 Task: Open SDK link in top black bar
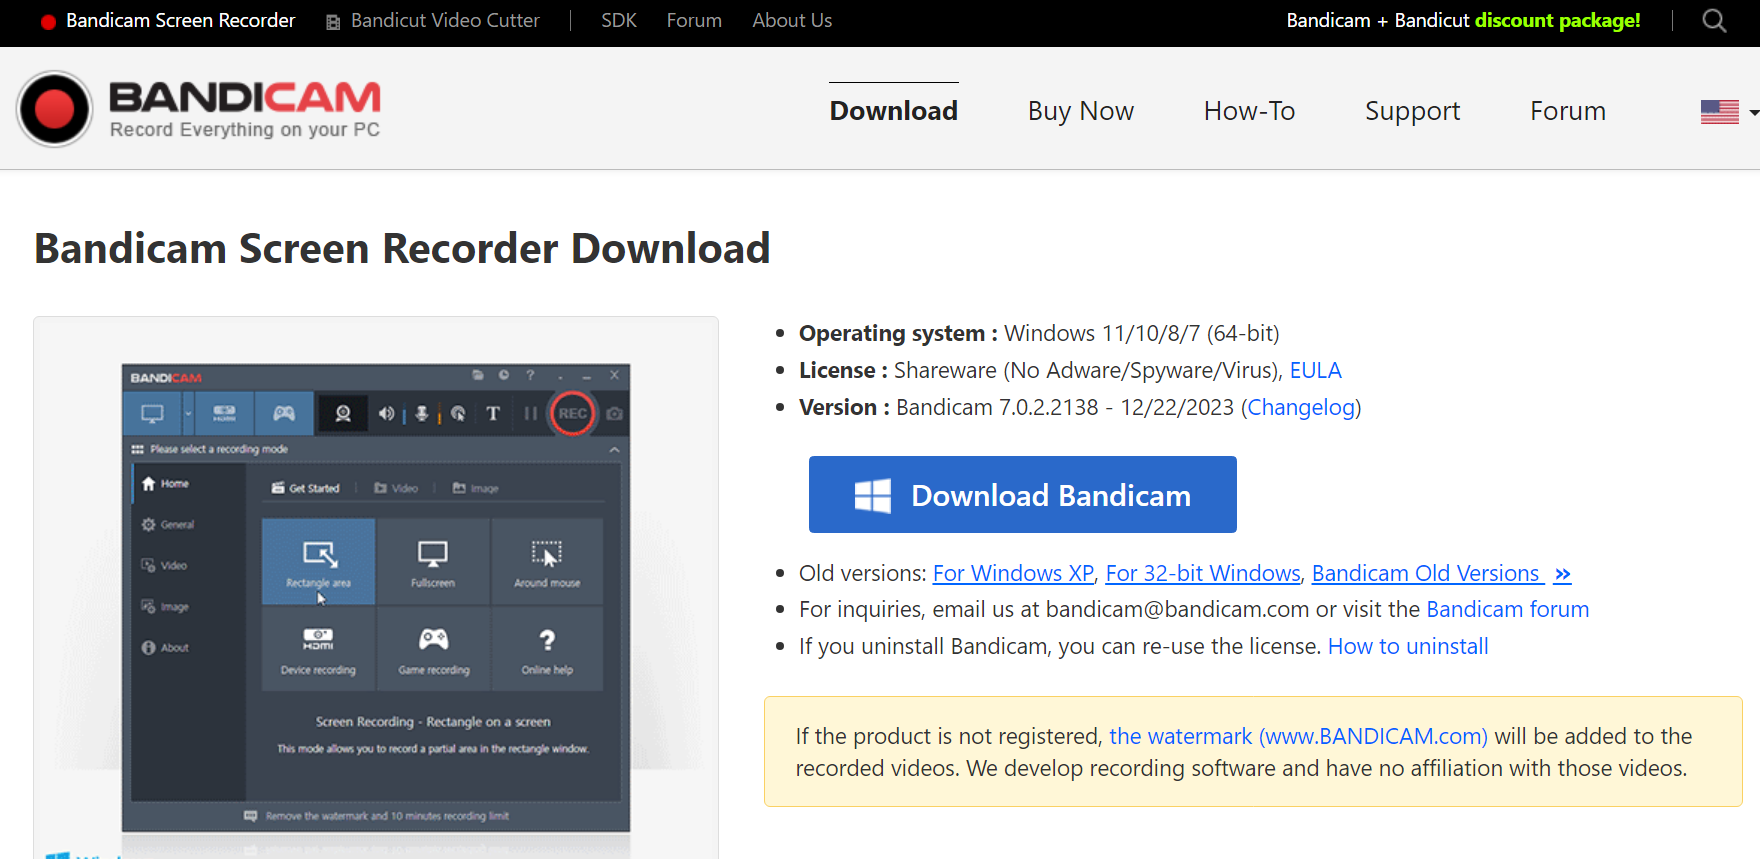(619, 20)
